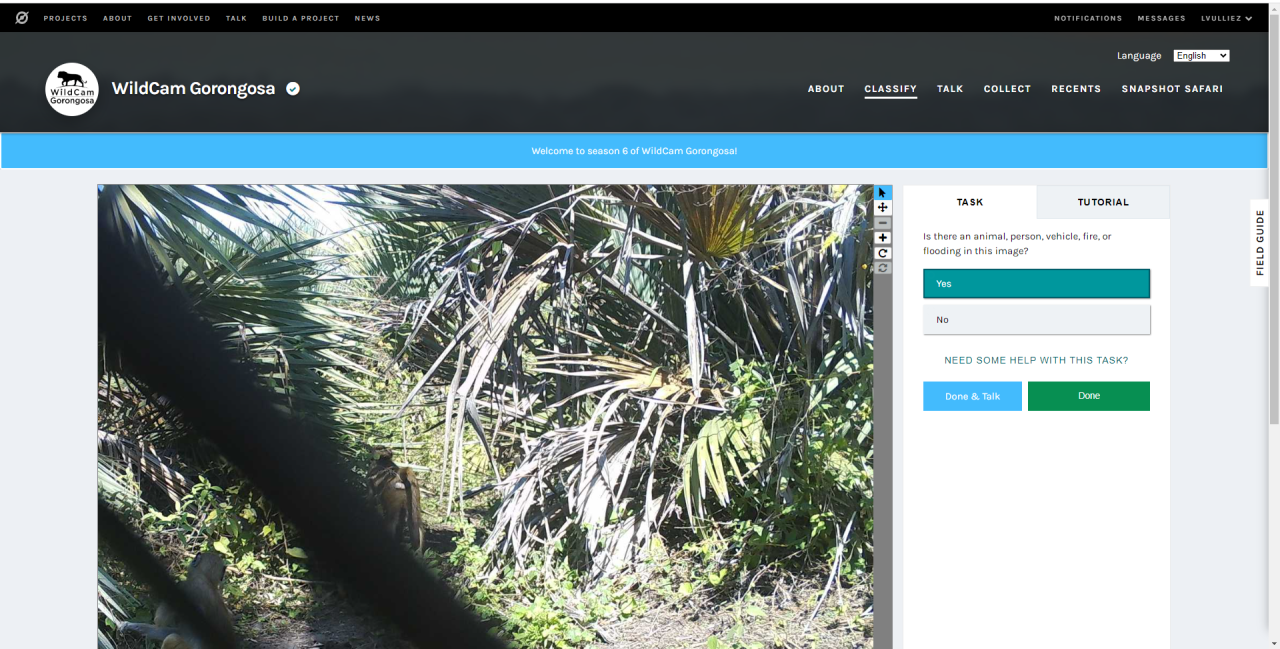Switch to the Tutorial tab
Screen dimensions: 1280x649
click(1103, 202)
